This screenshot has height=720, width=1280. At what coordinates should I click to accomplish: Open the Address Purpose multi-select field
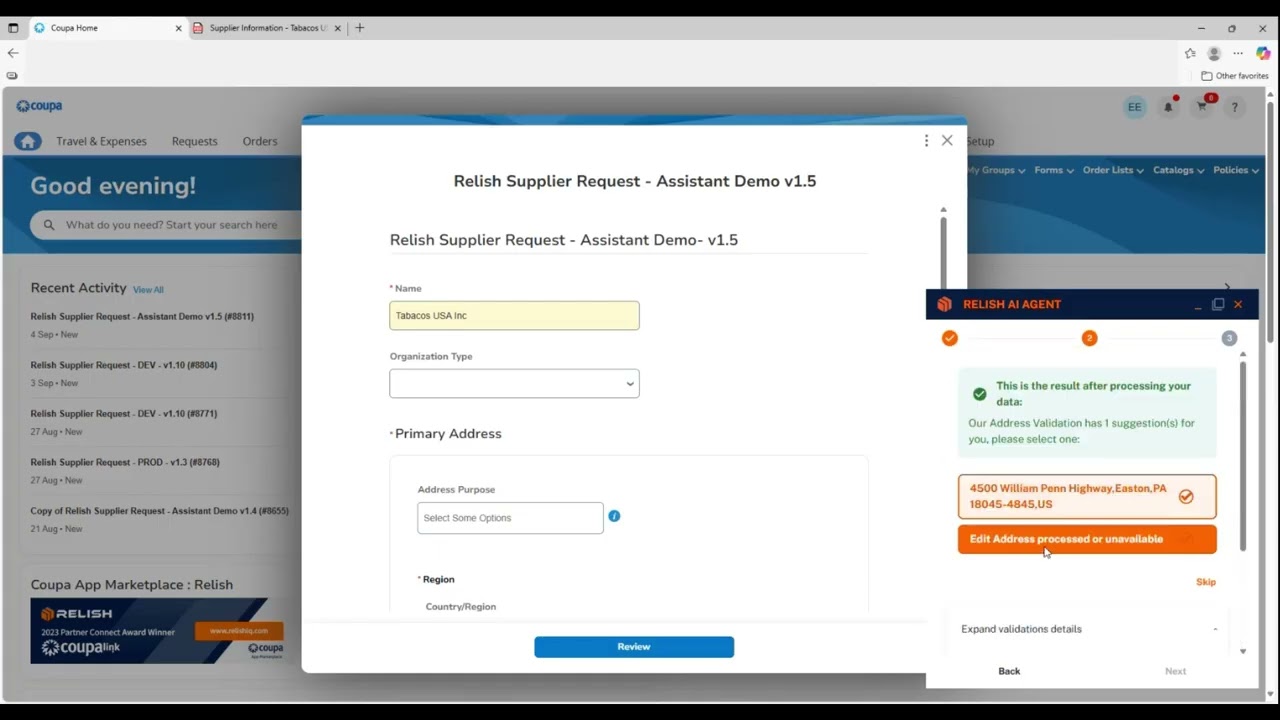tap(510, 518)
